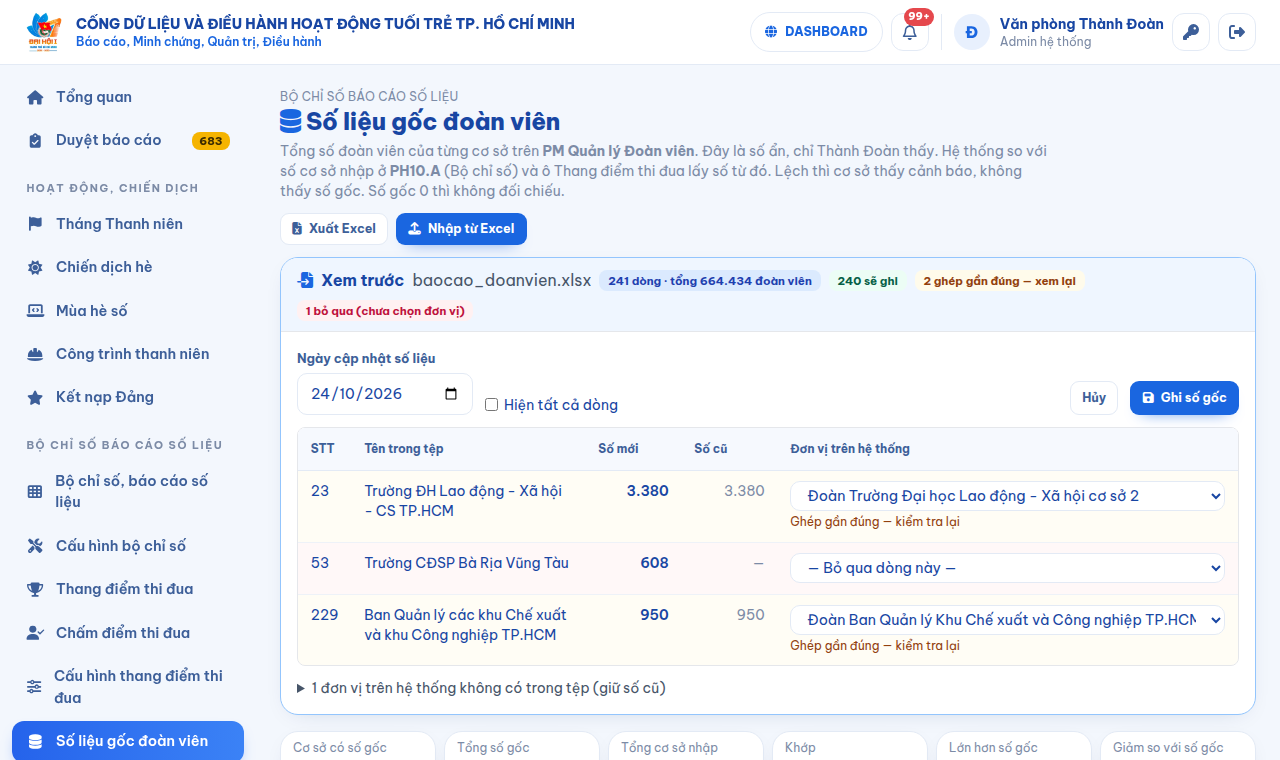The image size is (1280, 760).
Task: Tick the Hiện tất cả dòng checkbox
Action: point(491,405)
